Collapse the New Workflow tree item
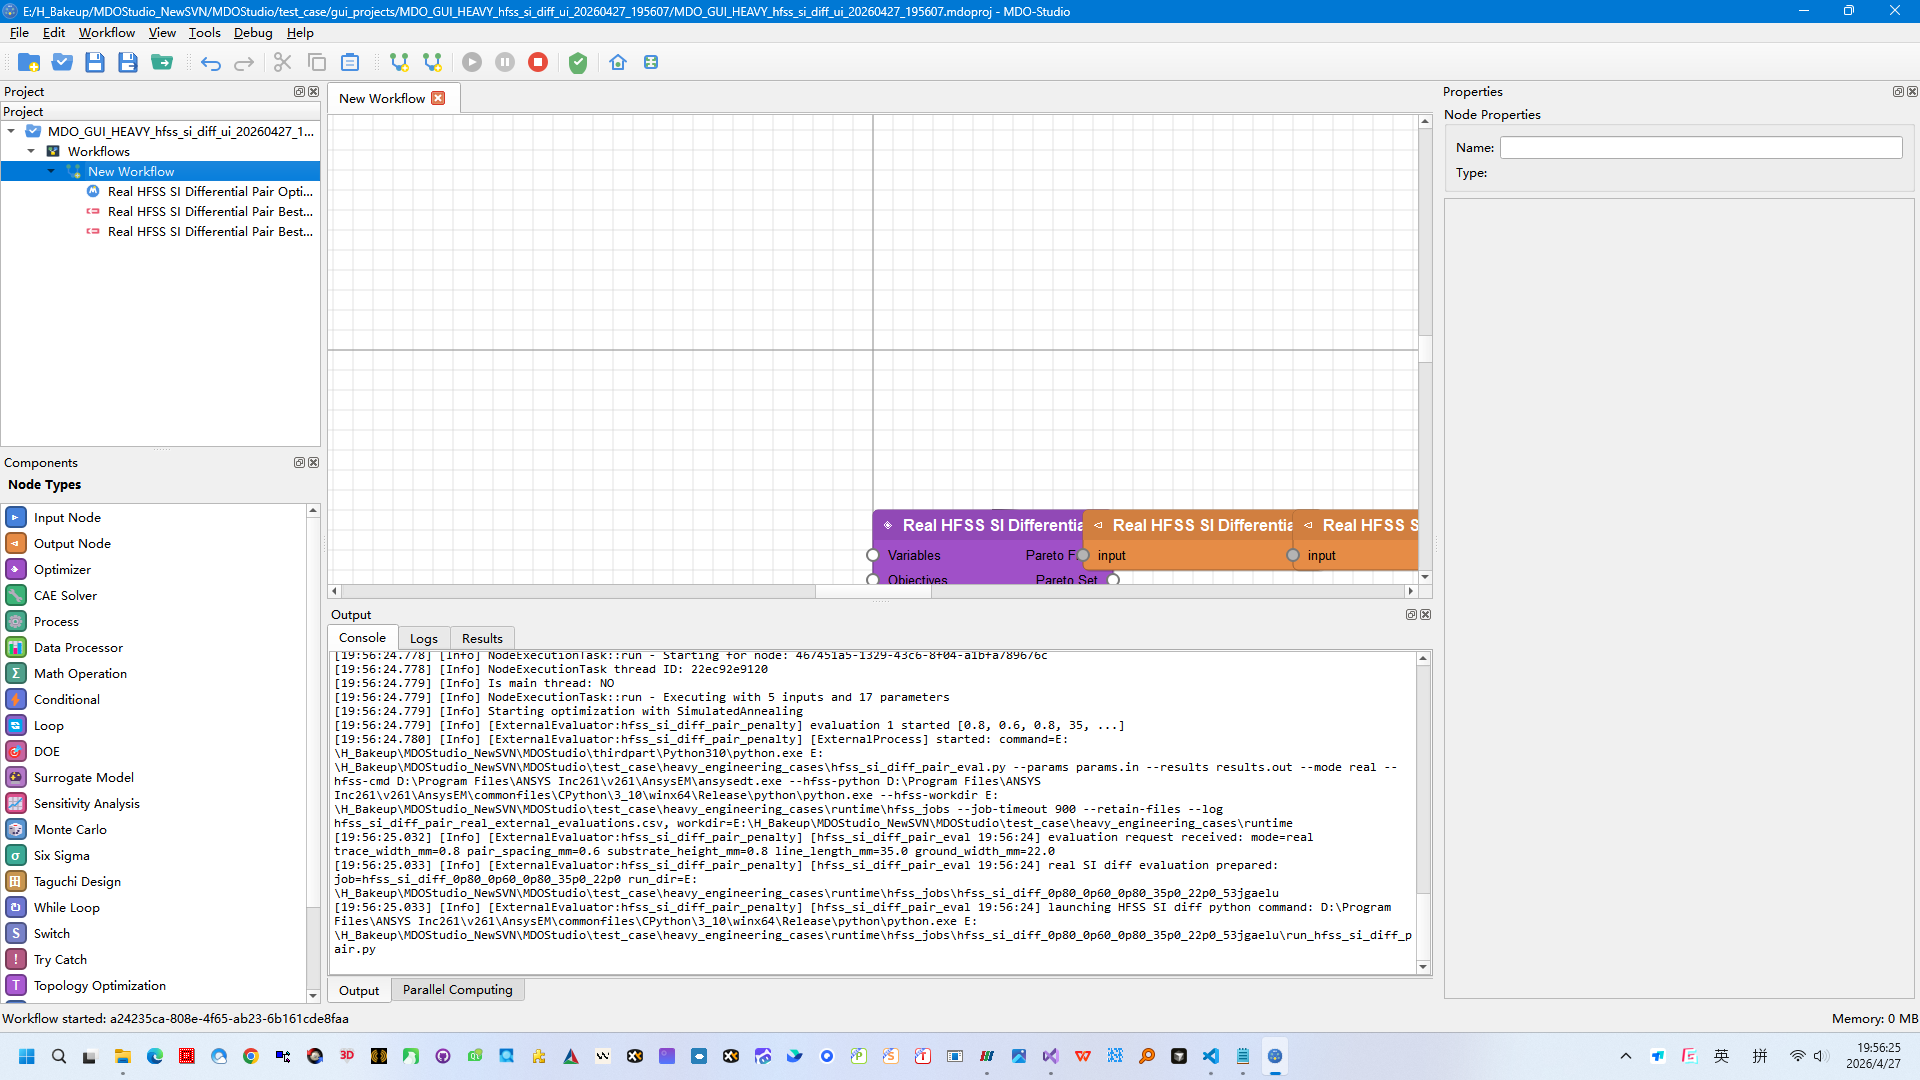1920x1080 pixels. [51, 171]
